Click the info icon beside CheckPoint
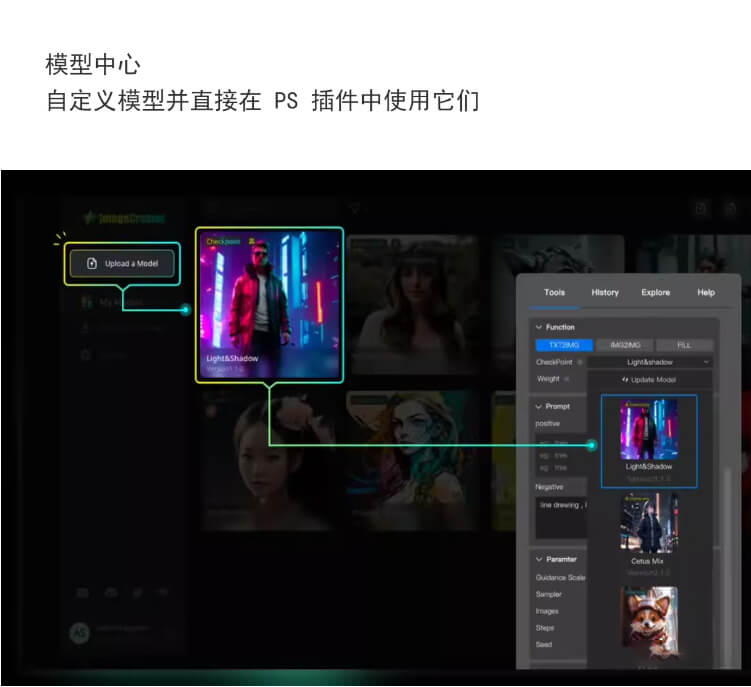The image size is (751, 687). coord(580,362)
